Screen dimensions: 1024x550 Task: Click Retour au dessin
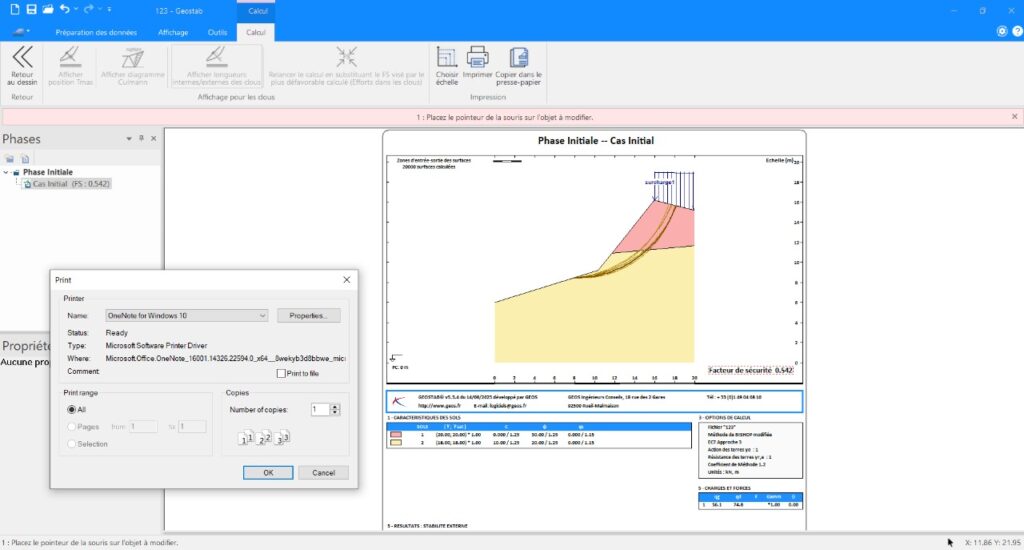point(22,65)
